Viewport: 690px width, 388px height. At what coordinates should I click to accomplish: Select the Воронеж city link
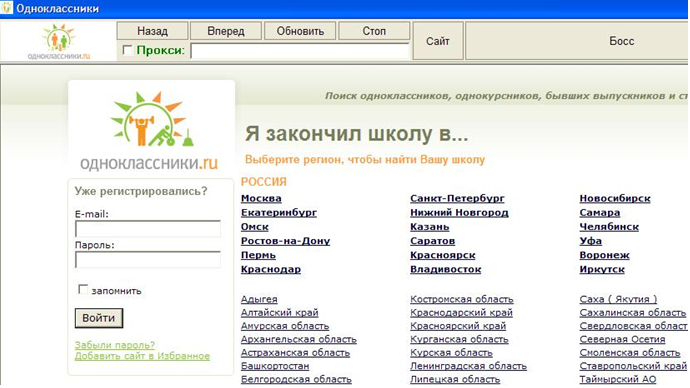pyautogui.click(x=604, y=255)
